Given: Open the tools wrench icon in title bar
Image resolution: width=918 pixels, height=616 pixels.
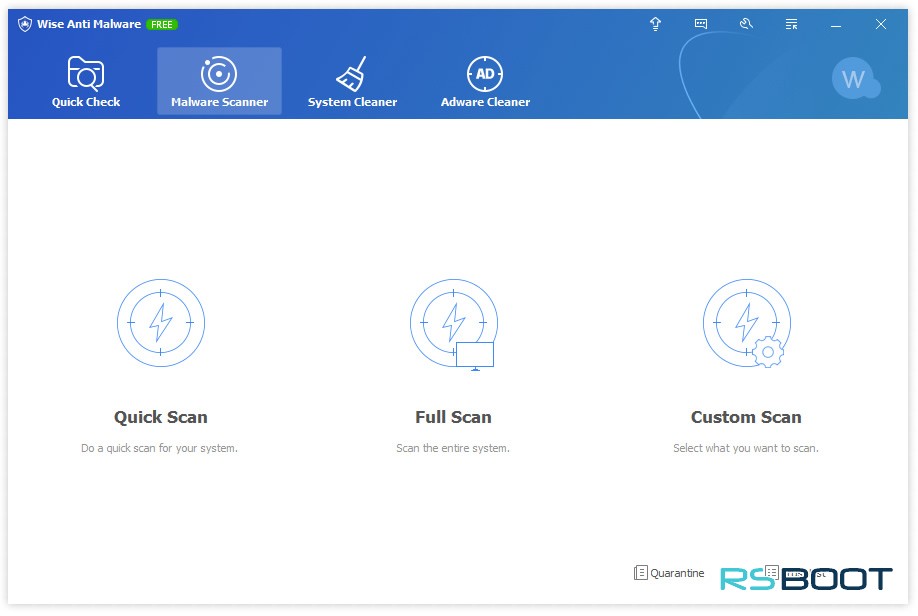Looking at the screenshot, I should click(x=746, y=24).
